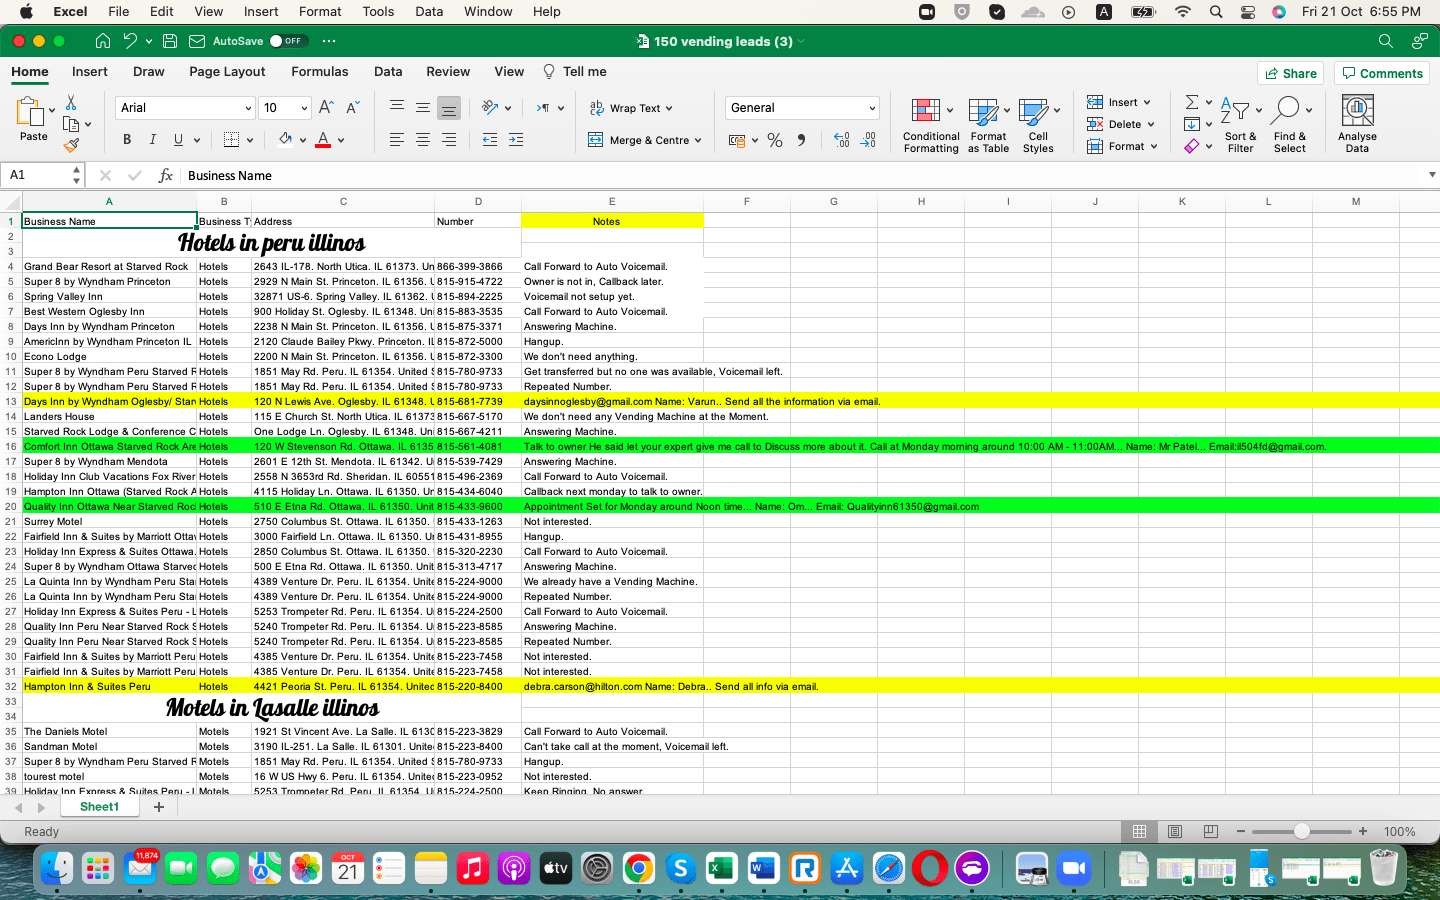Click Find & Select button
This screenshot has height=900, width=1440.
click(1290, 124)
